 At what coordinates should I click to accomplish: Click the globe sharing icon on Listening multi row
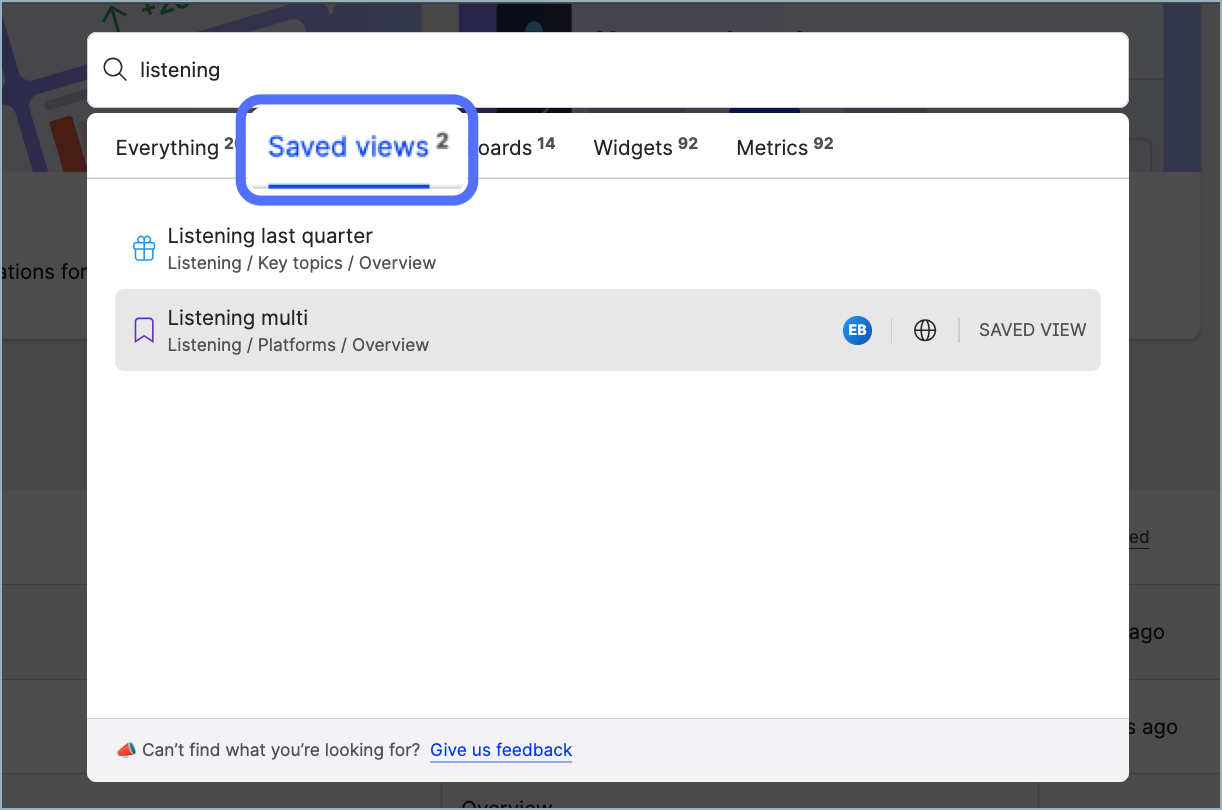pyautogui.click(x=925, y=330)
